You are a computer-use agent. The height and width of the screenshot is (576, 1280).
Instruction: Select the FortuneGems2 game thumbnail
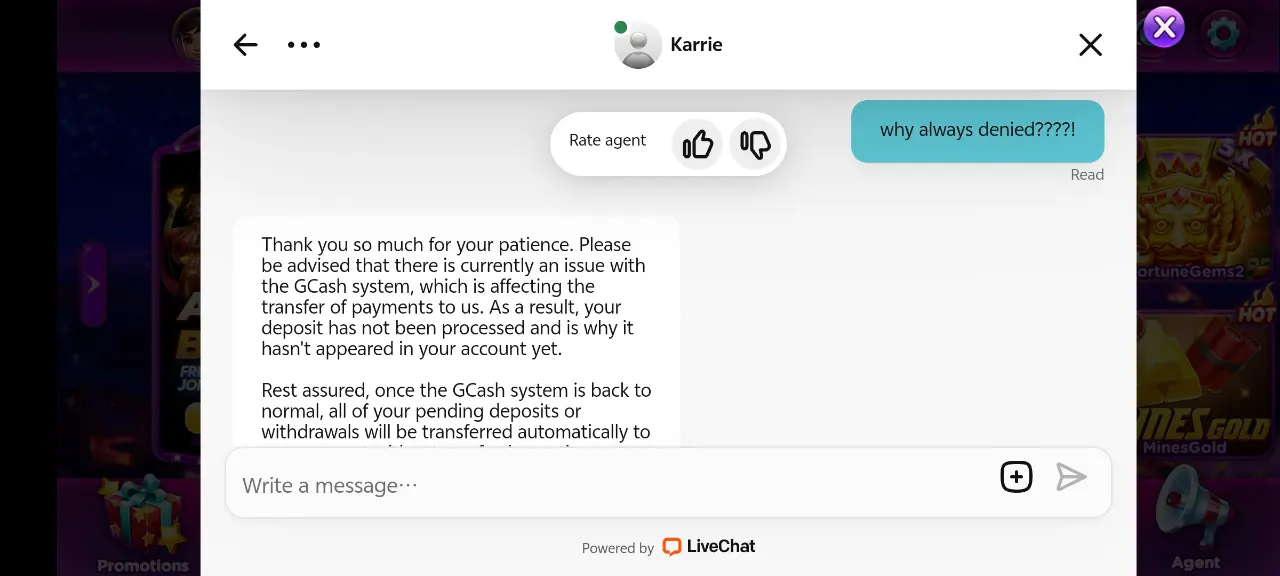coord(1207,200)
